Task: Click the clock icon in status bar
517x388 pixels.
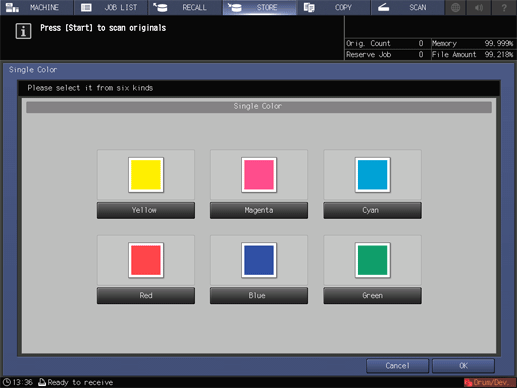Action: (x=7, y=382)
